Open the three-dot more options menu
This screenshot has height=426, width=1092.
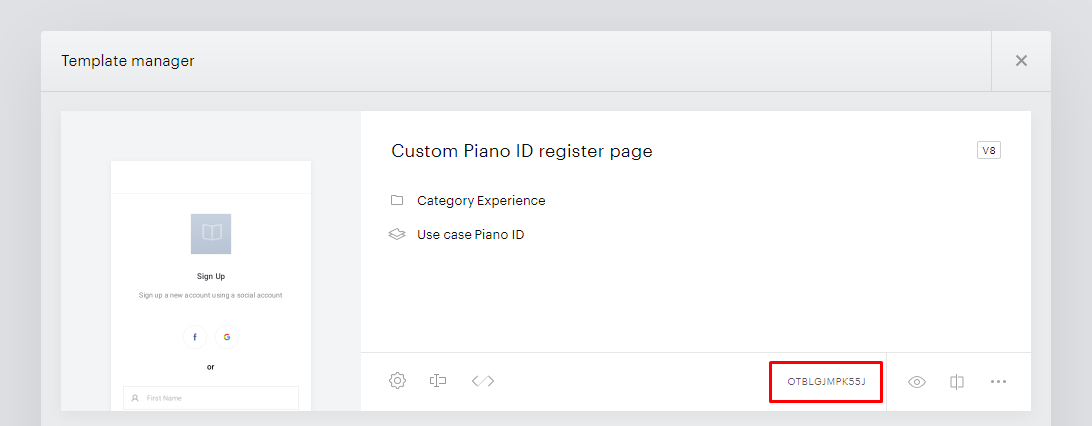coord(998,381)
